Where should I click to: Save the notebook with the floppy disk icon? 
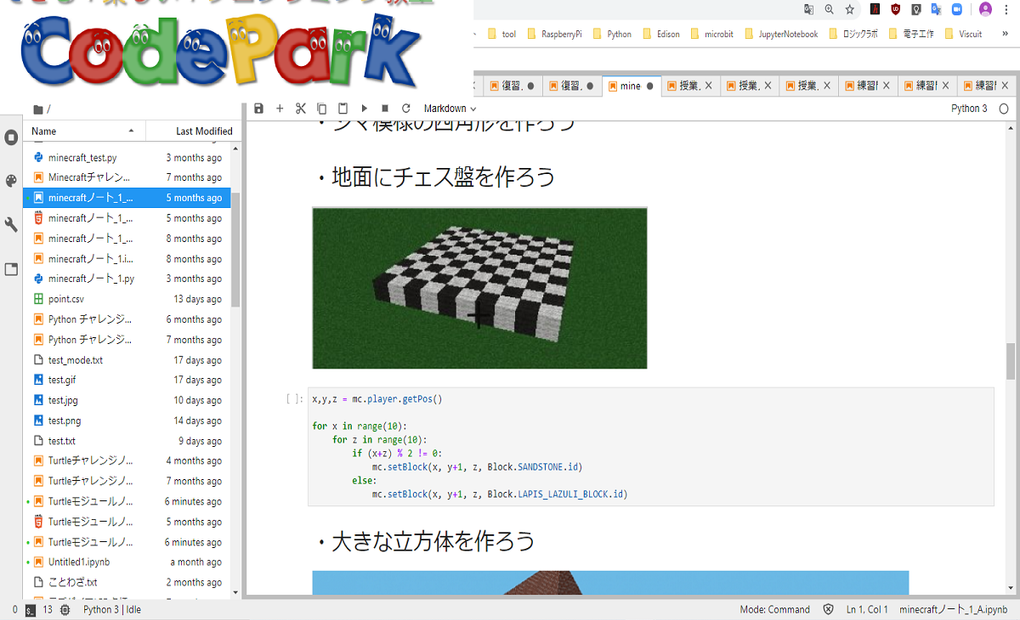click(x=258, y=109)
